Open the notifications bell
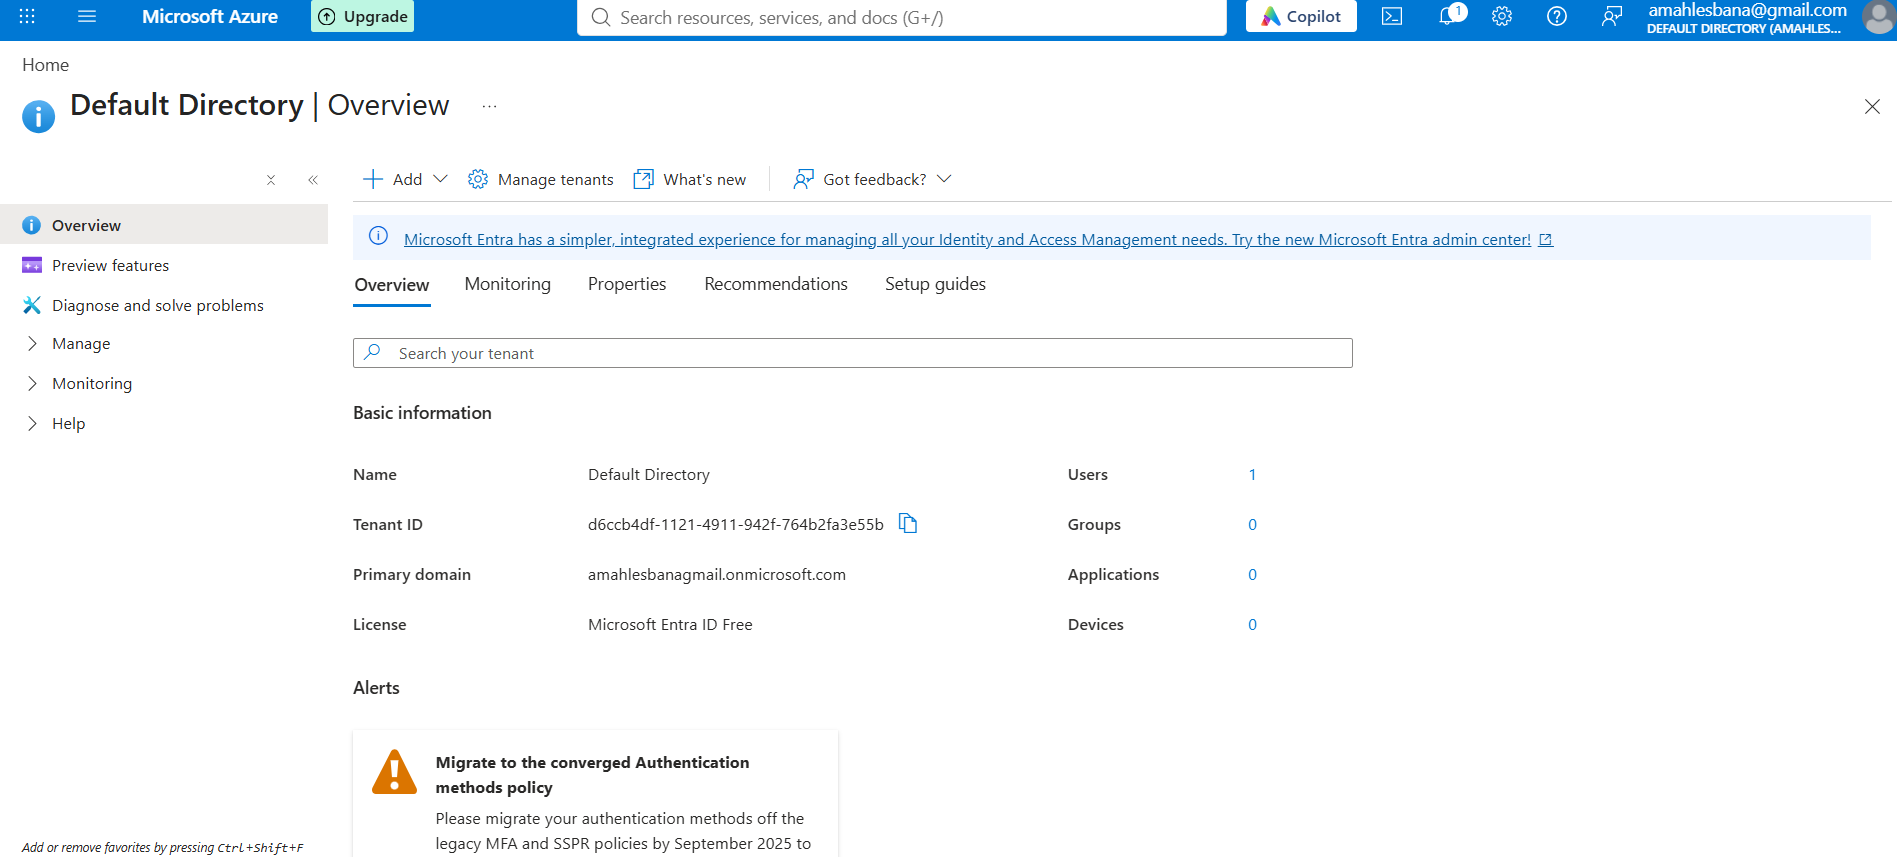1897x857 pixels. (1449, 15)
